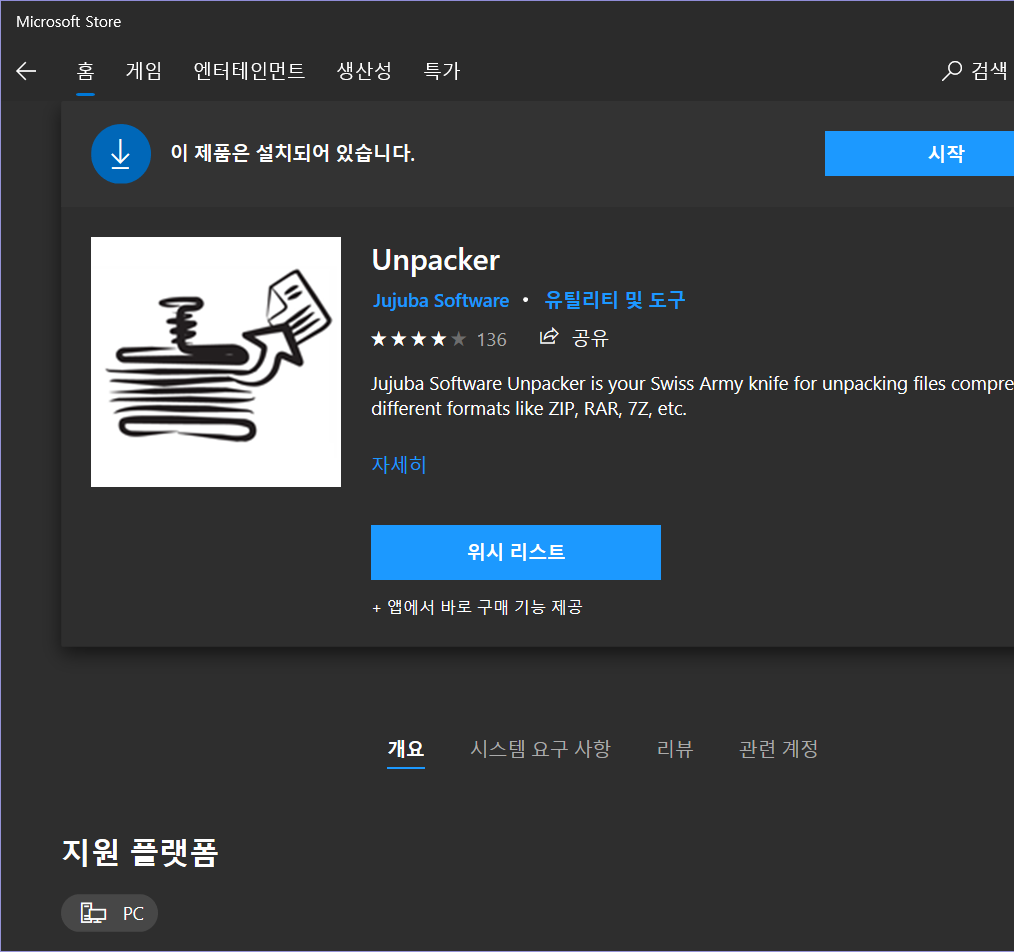Switch to 시스템 요구 사항 tab
The width and height of the screenshot is (1014, 952).
coord(540,749)
